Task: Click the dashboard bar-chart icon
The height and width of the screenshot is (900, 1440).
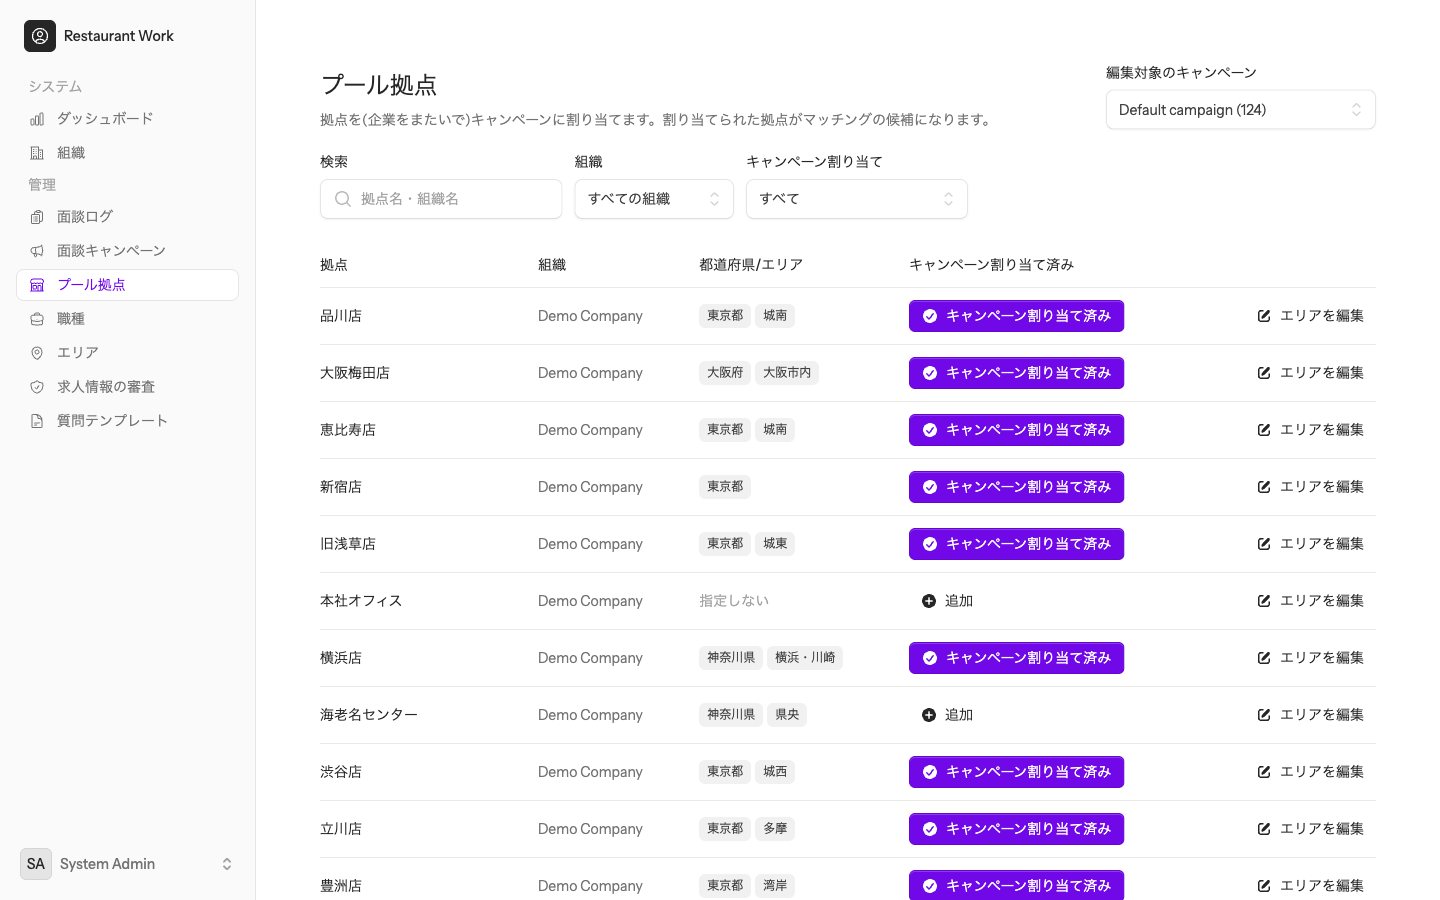Action: (37, 119)
